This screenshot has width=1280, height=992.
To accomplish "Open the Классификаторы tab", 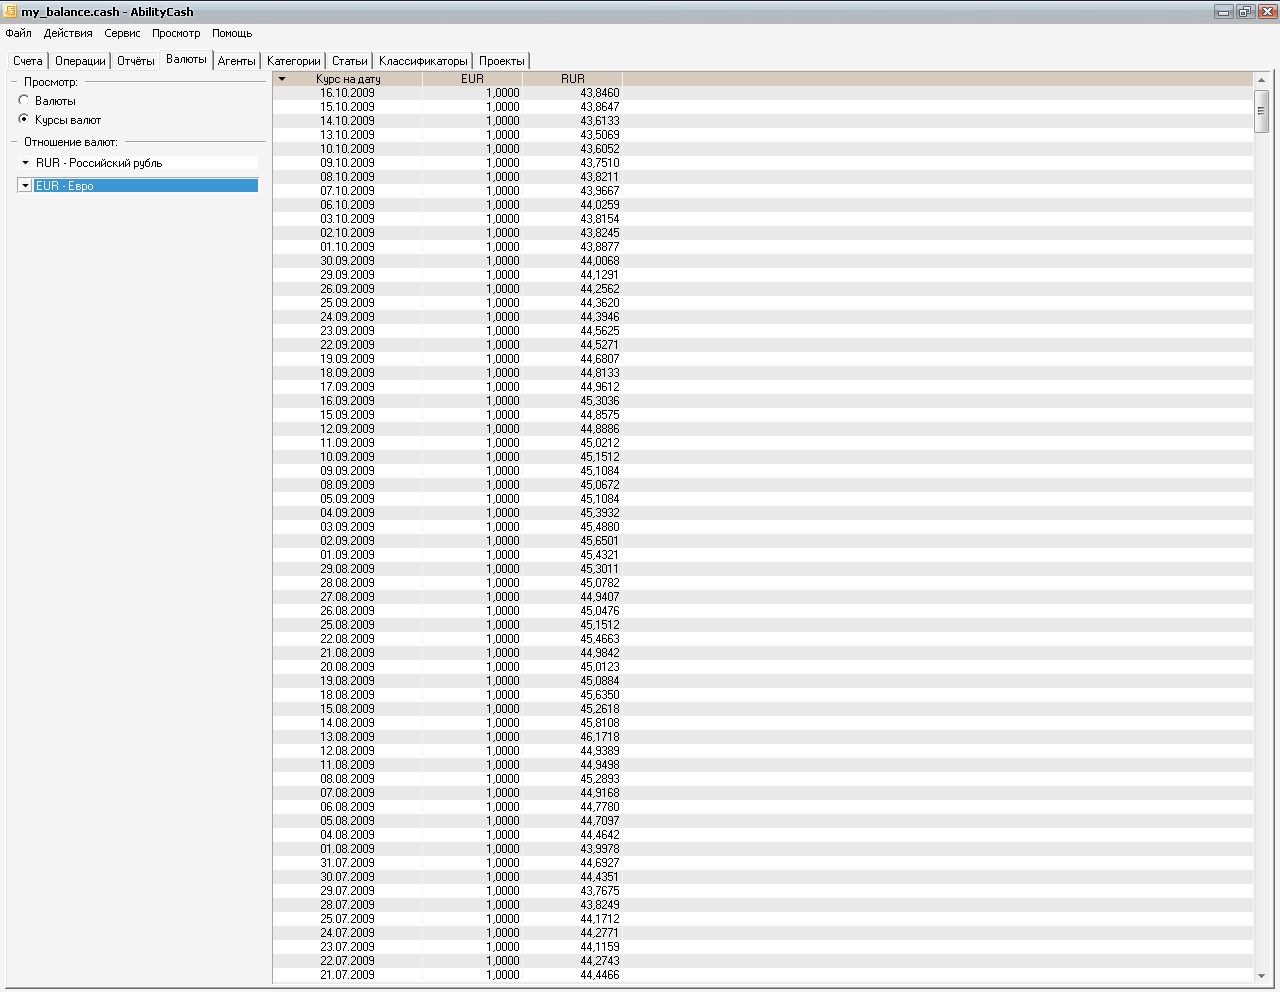I will (x=423, y=61).
